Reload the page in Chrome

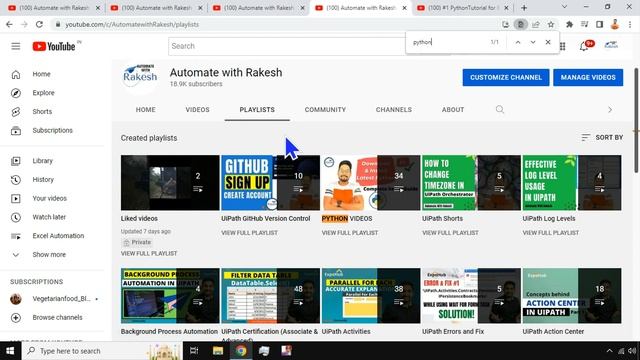[x=39, y=24]
